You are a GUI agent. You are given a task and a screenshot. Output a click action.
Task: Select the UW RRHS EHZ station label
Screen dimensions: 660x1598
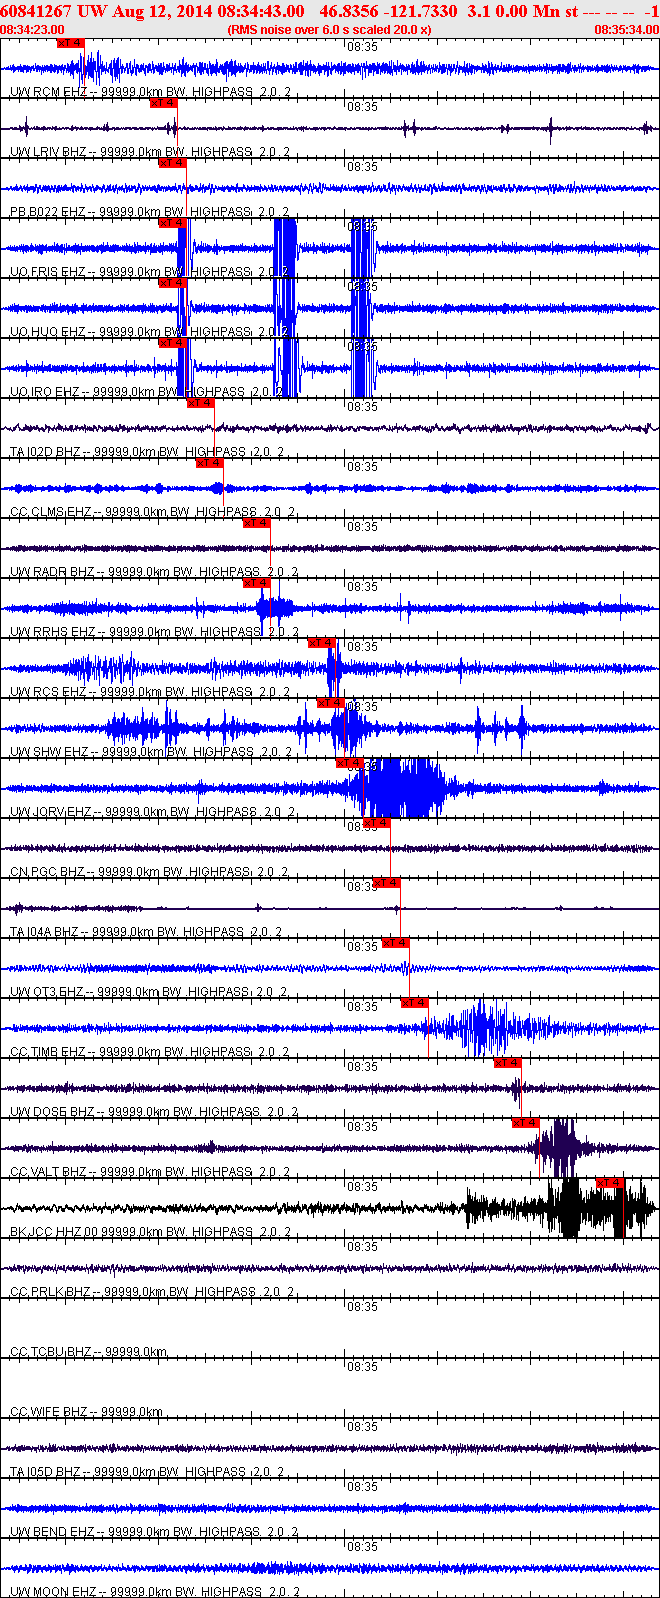click(154, 632)
